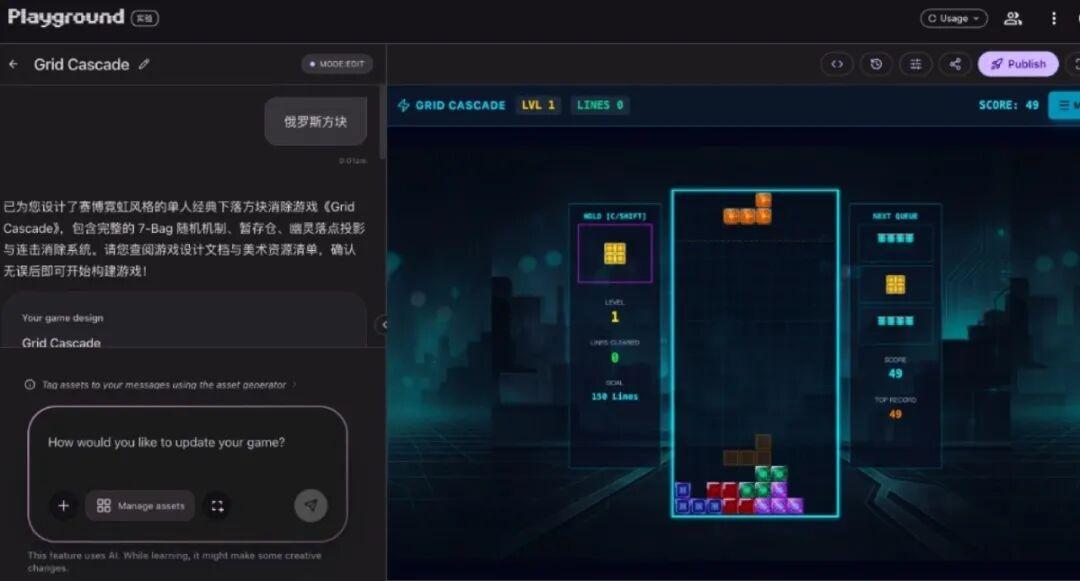This screenshot has width=1080, height=581.
Task: Click the Top Record value 49
Action: [x=895, y=414]
